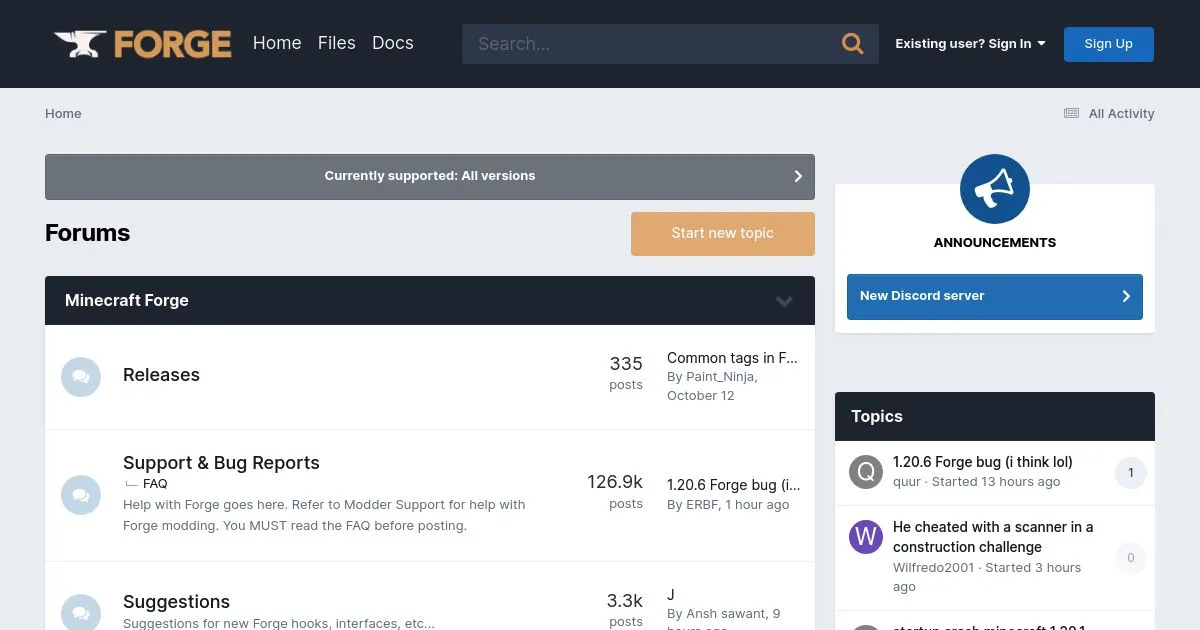Open Currently supported: All versions banner
The image size is (1200, 630).
click(x=430, y=176)
